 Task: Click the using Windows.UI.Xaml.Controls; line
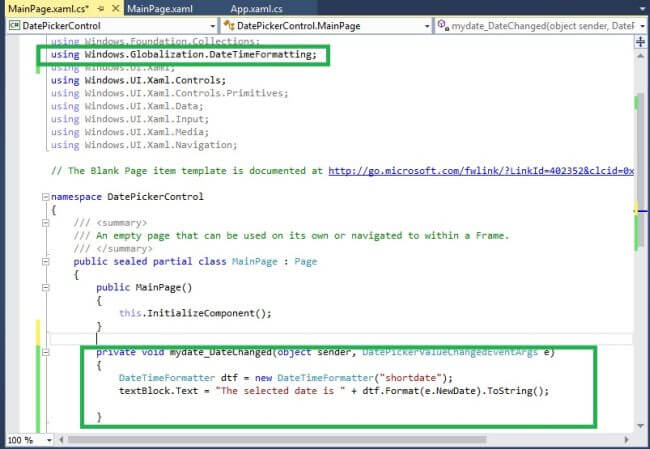pyautogui.click(x=138, y=80)
